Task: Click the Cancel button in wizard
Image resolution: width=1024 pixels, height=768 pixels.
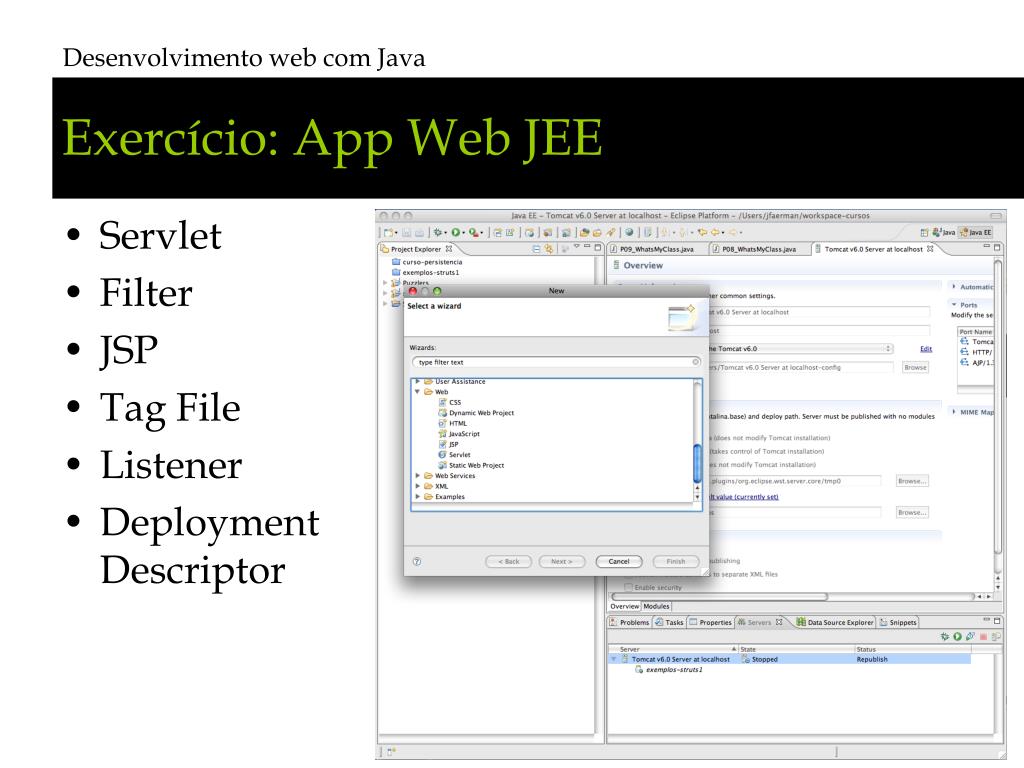Action: [x=619, y=562]
